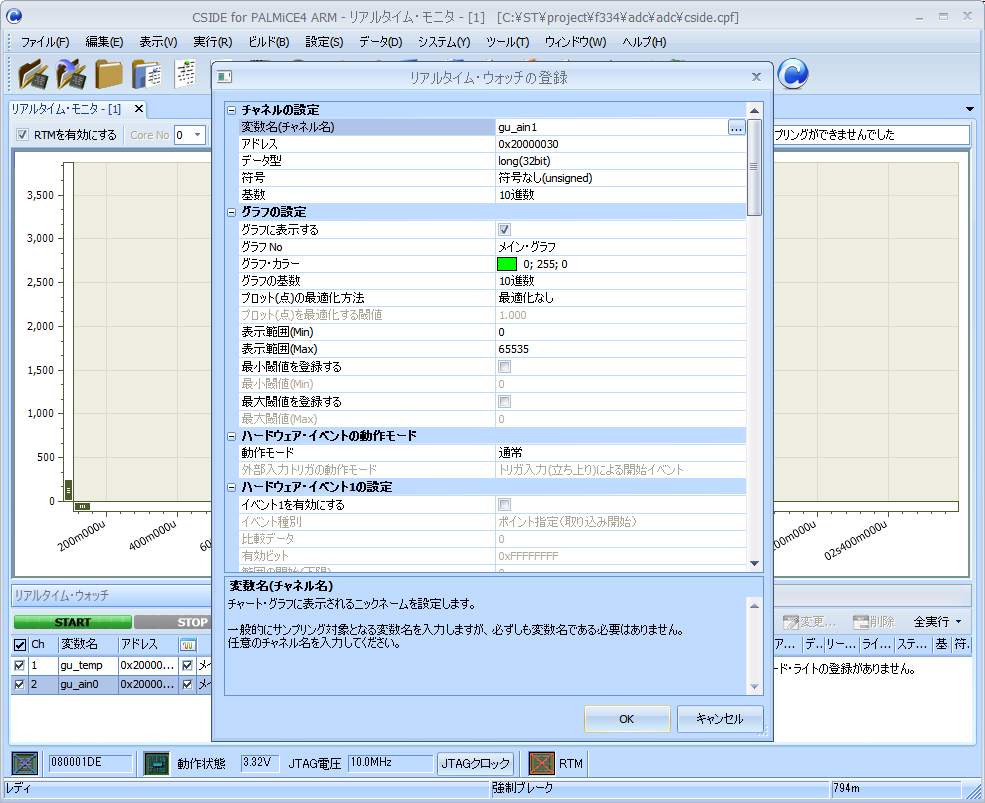Collapse the ハードウェア・イベント1の設定 section
Image resolution: width=985 pixels, height=803 pixels.
point(231,487)
